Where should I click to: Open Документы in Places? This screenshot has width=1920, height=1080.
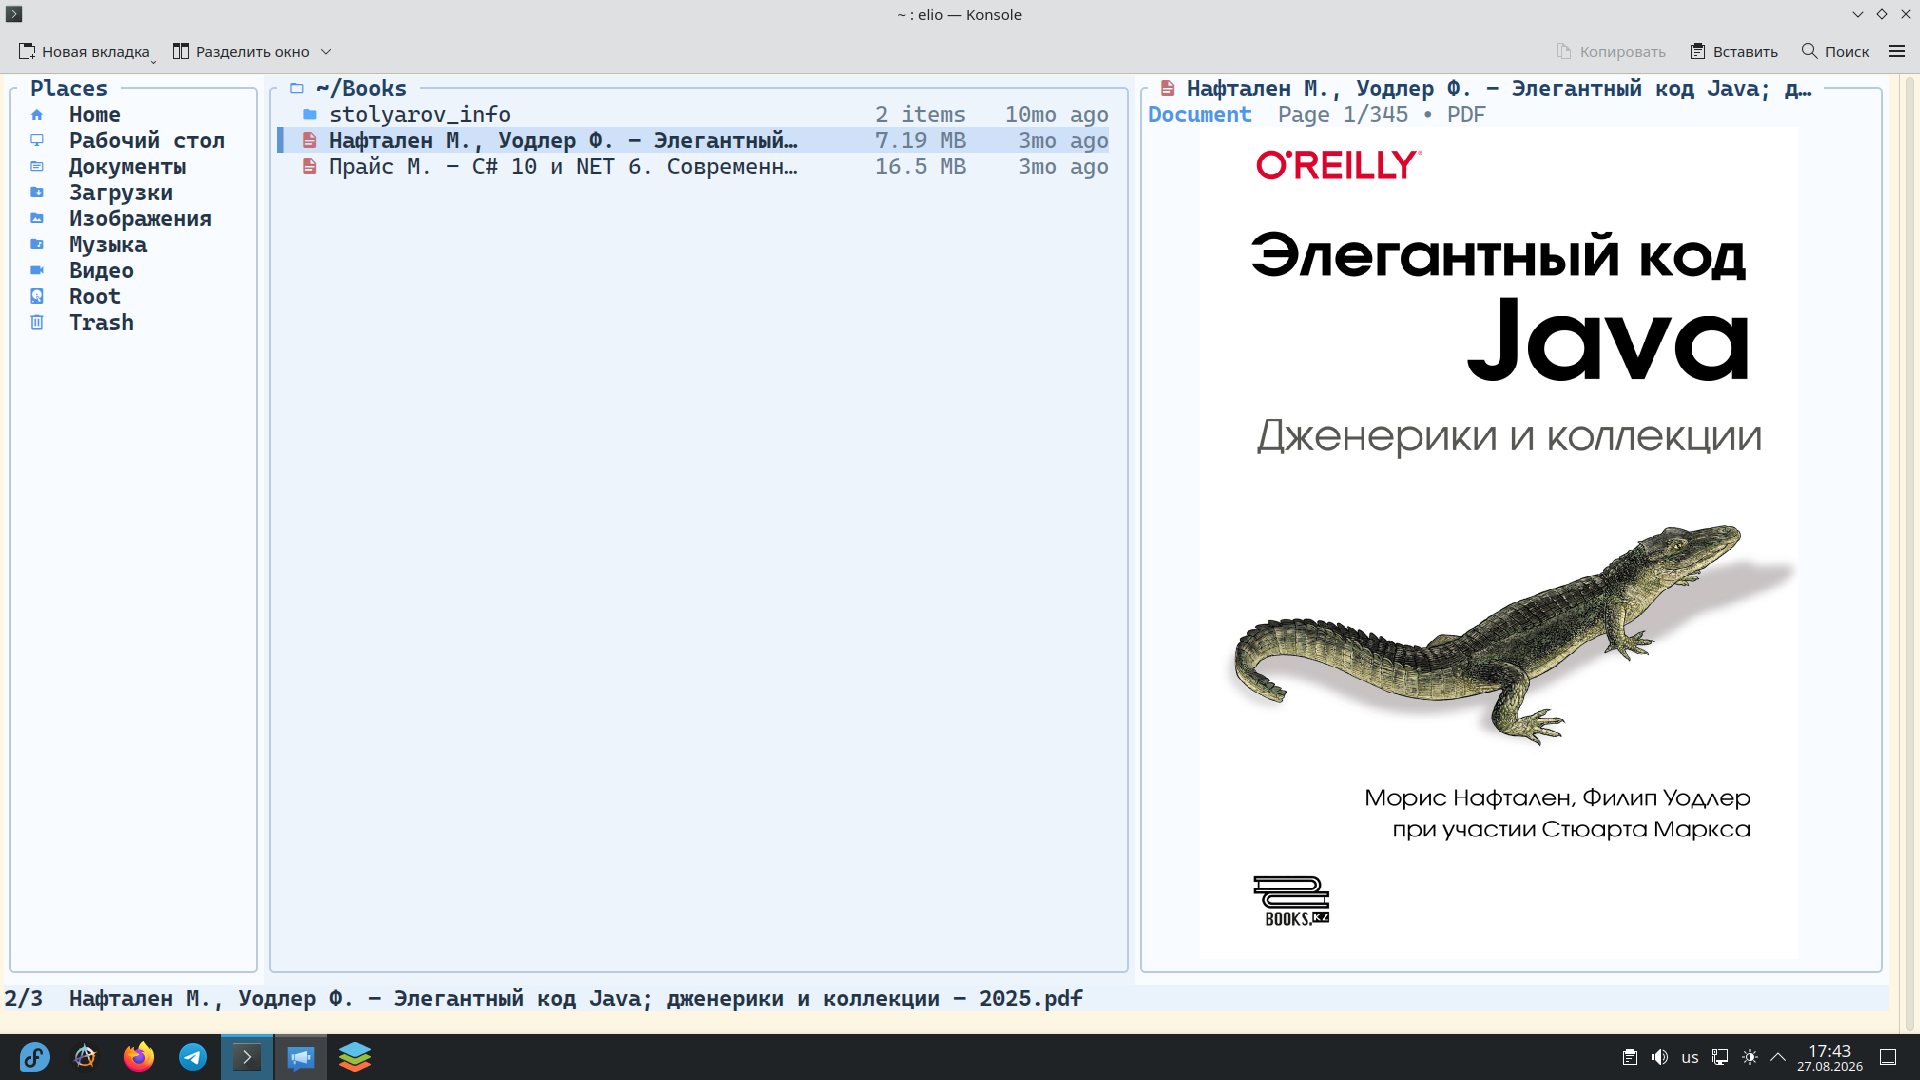[x=127, y=167]
